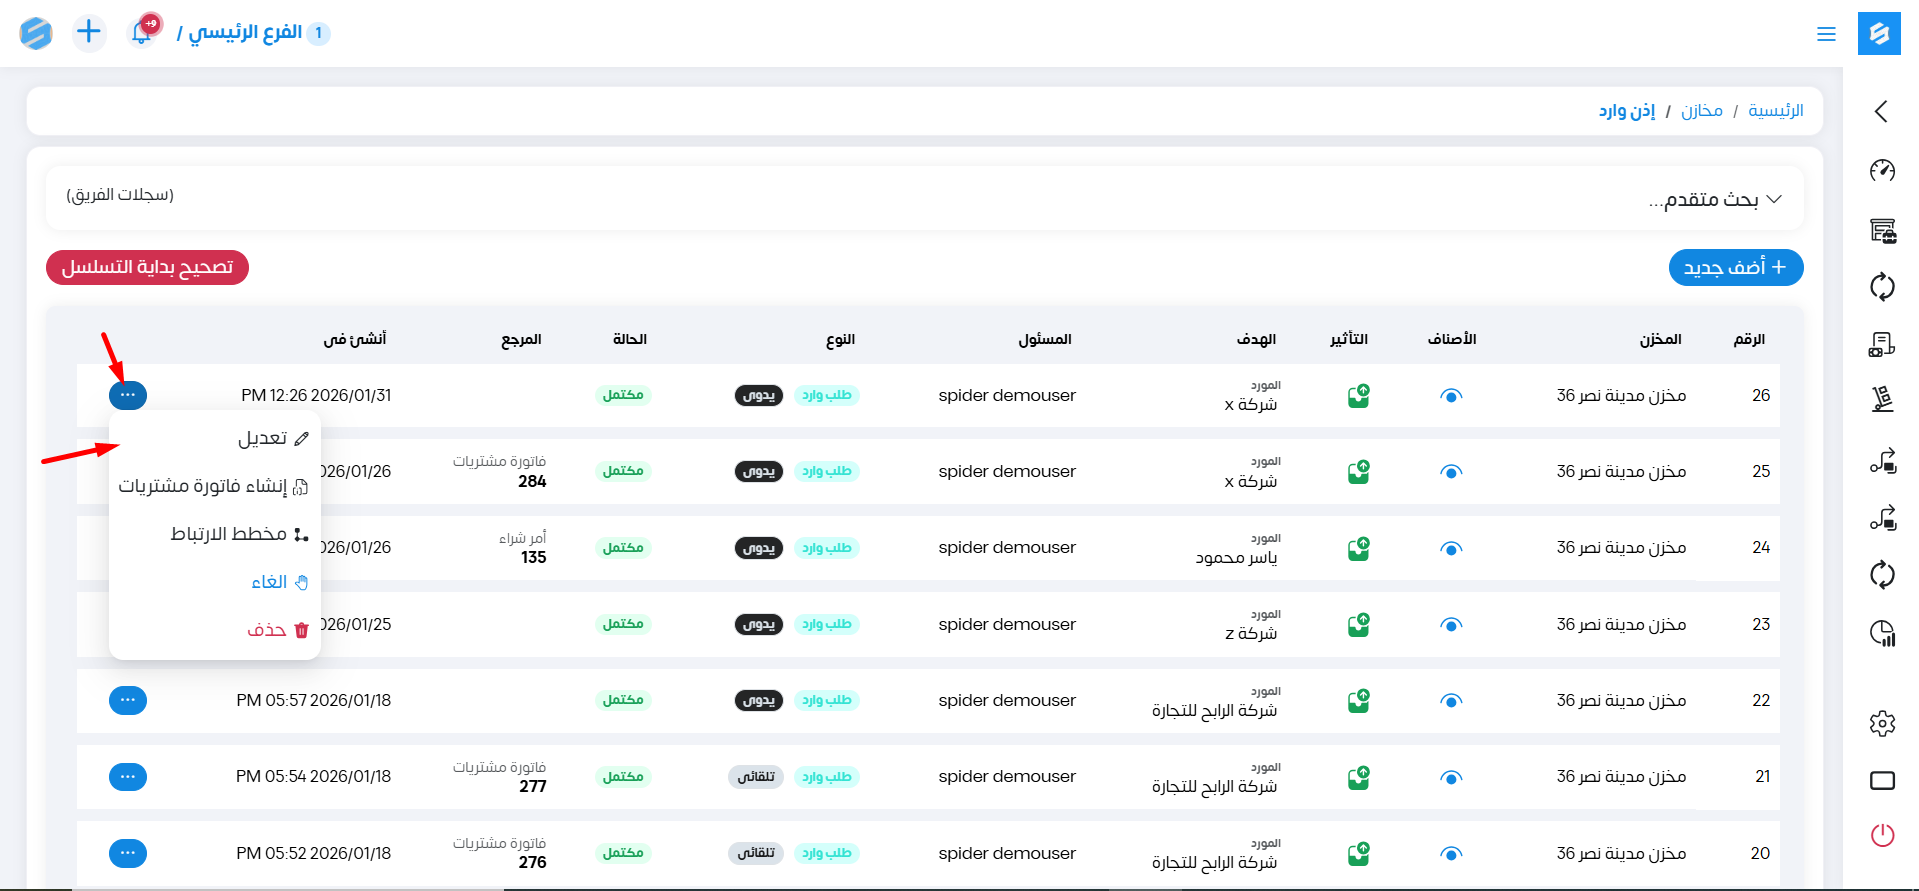Open actions menu for record 22

(x=128, y=700)
